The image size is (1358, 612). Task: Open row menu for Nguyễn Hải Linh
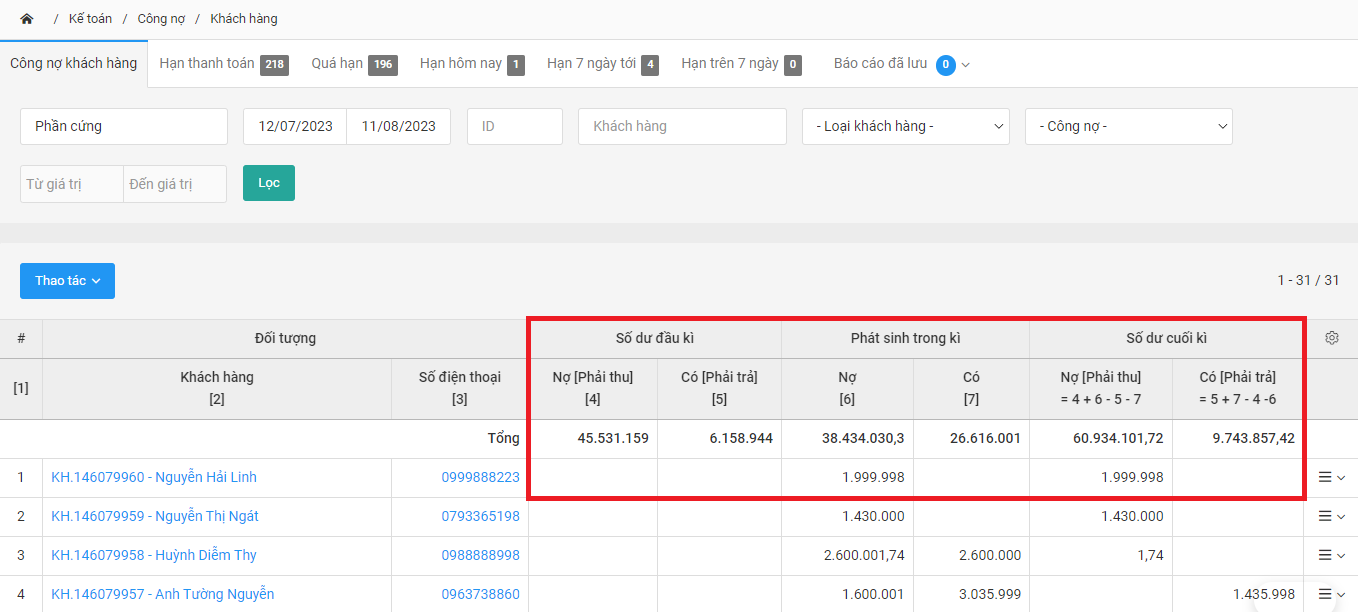click(1331, 477)
